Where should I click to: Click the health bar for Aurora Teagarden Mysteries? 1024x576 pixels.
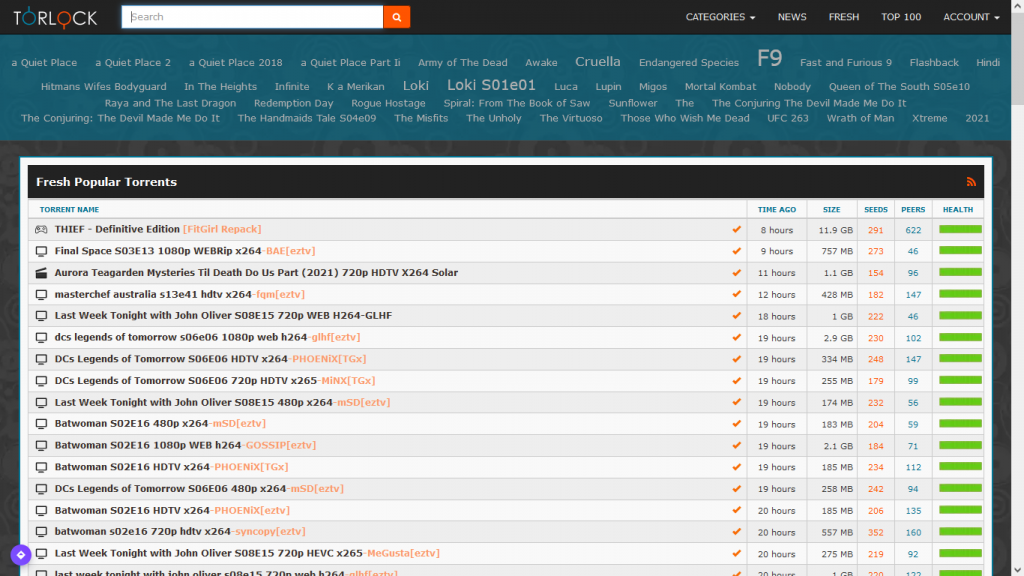(960, 272)
